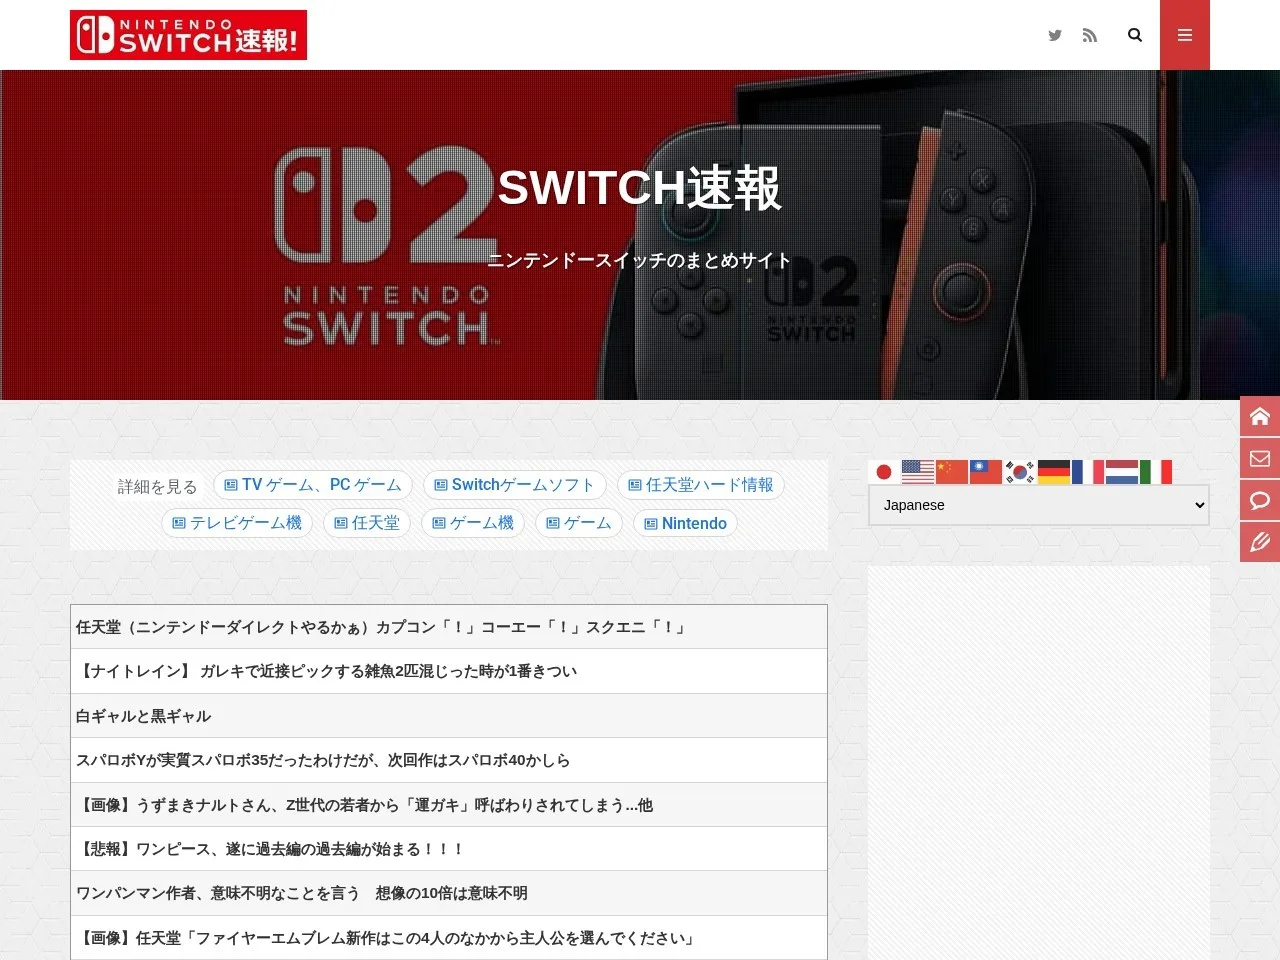Click the SWITCH速報 hero title
The image size is (1280, 960).
coord(639,188)
